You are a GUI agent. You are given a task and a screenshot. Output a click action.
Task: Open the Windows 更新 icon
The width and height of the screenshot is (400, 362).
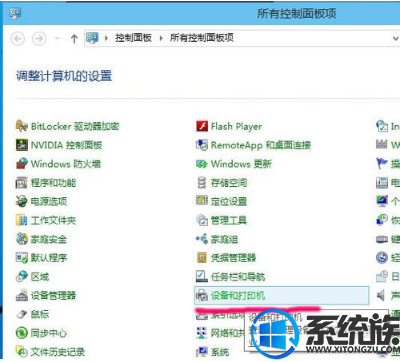[202, 164]
